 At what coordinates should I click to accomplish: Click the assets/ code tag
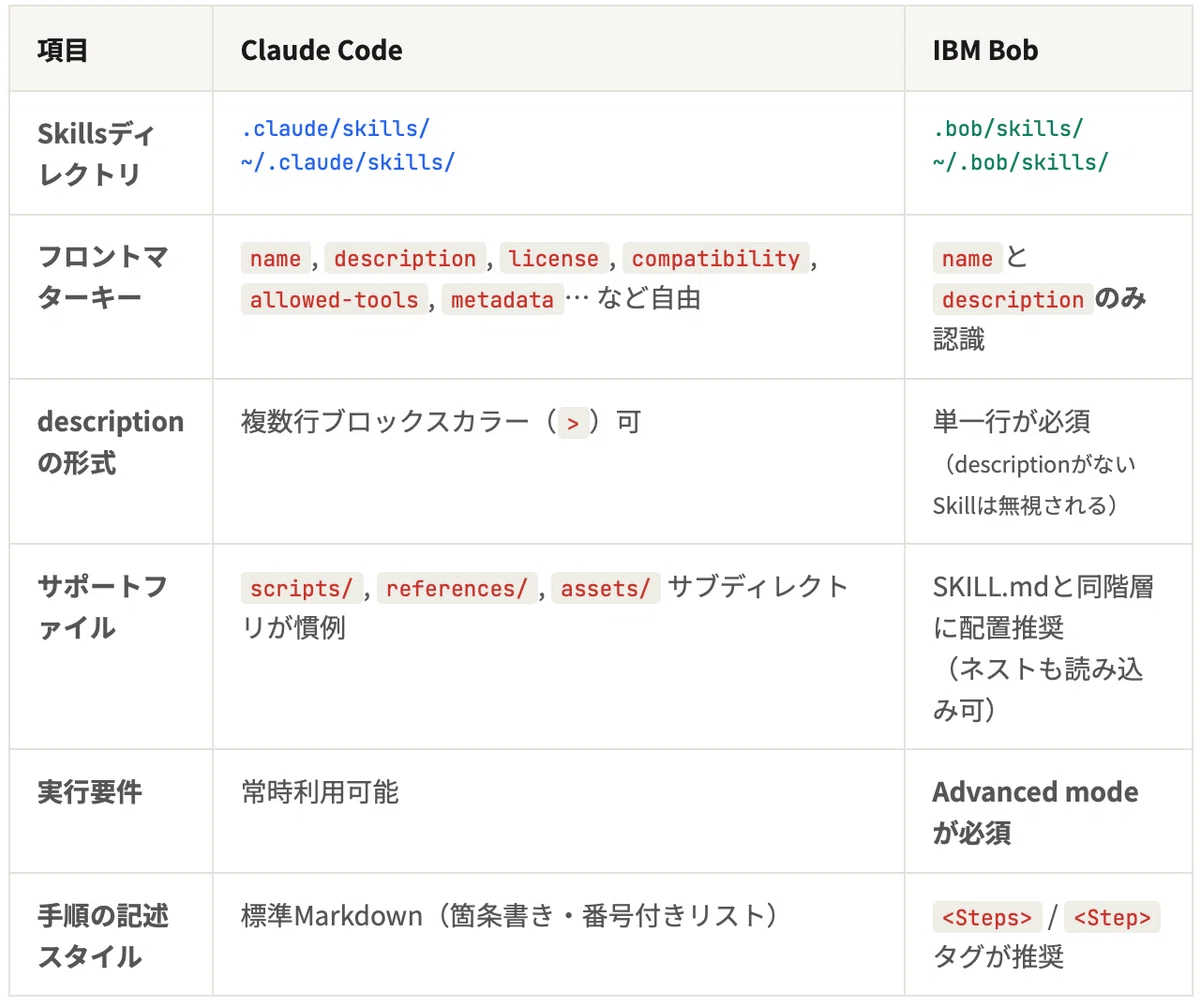coord(606,588)
